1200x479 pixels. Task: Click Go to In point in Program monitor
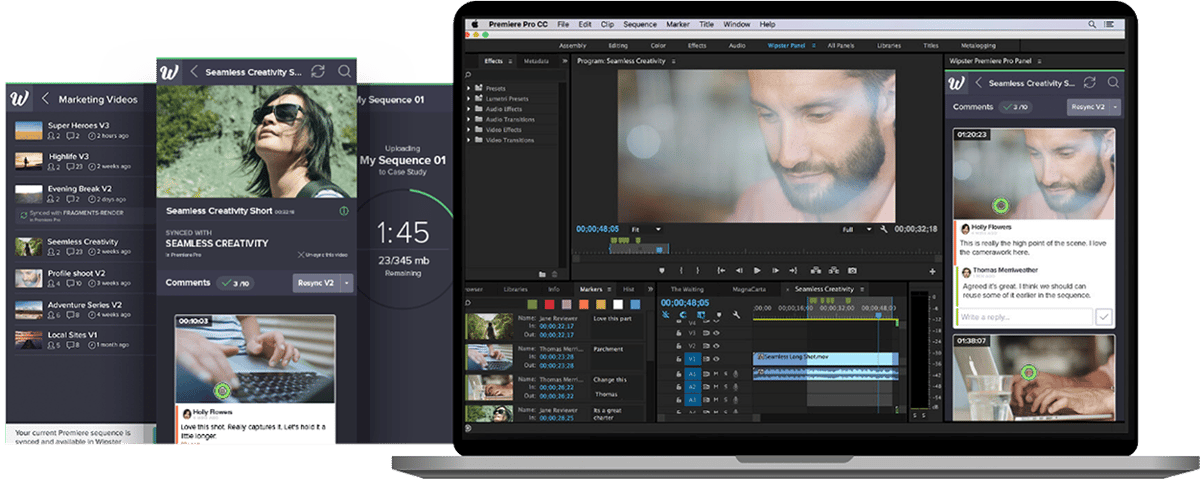(x=721, y=270)
